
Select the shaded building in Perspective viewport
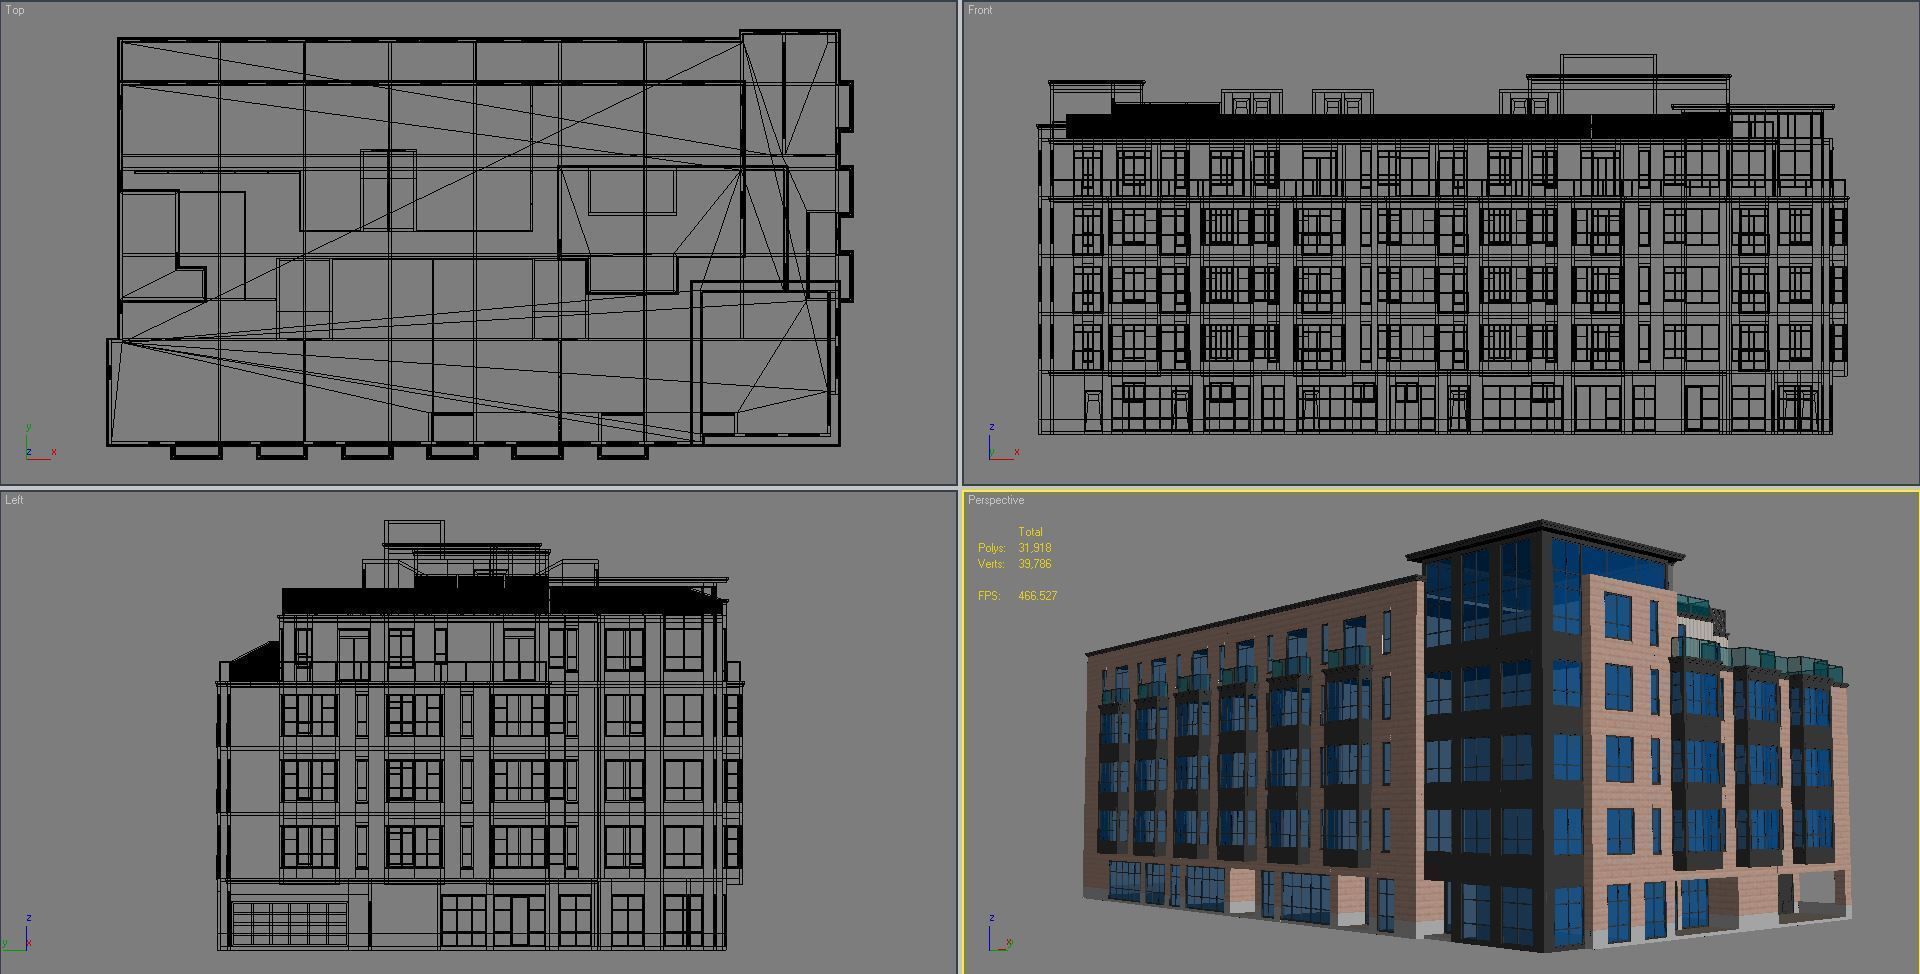(x=1468, y=735)
